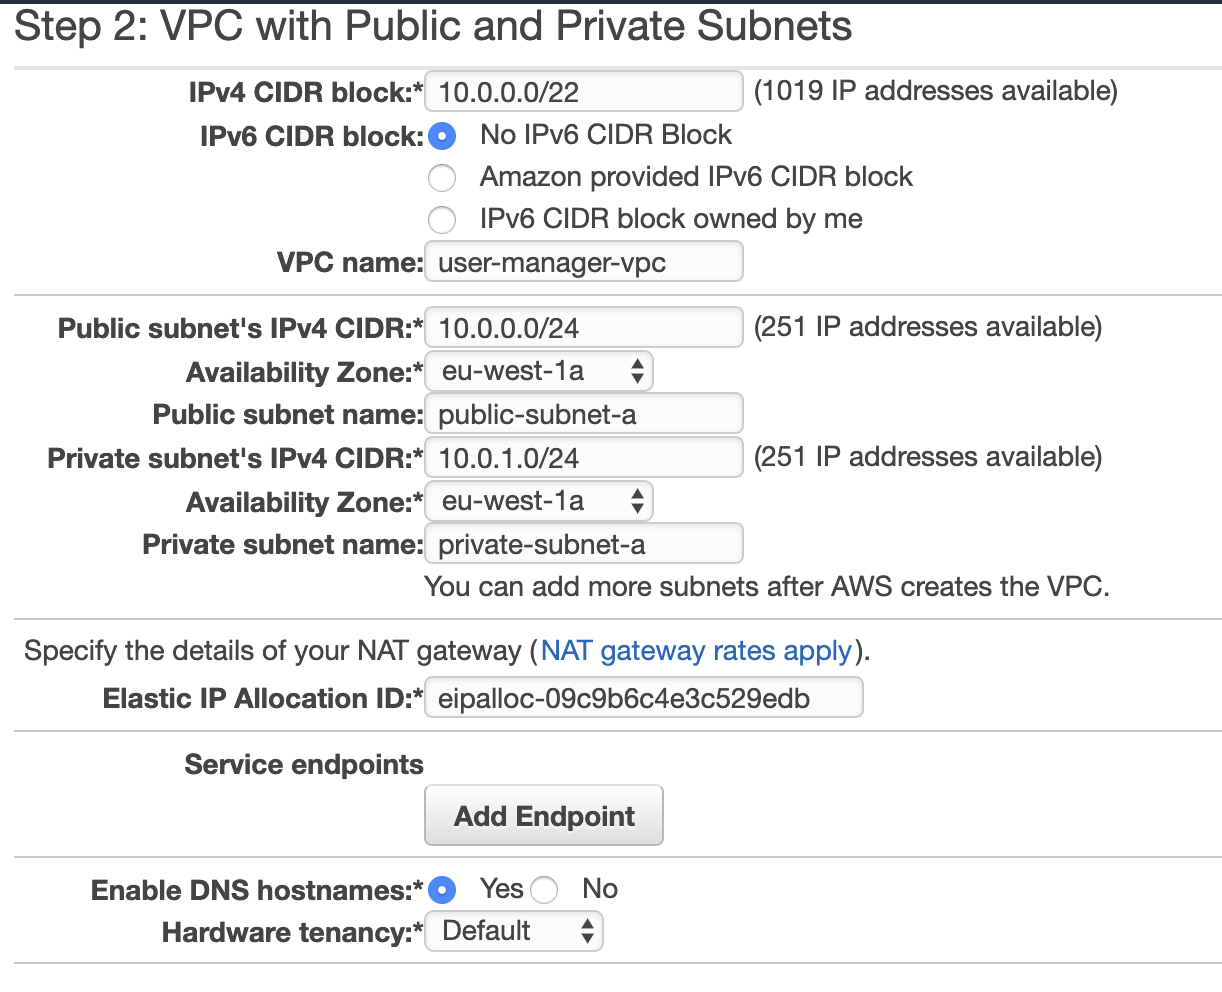Click the private subnet's IPv4 CIDR field
The height and width of the screenshot is (992, 1222).
[584, 458]
